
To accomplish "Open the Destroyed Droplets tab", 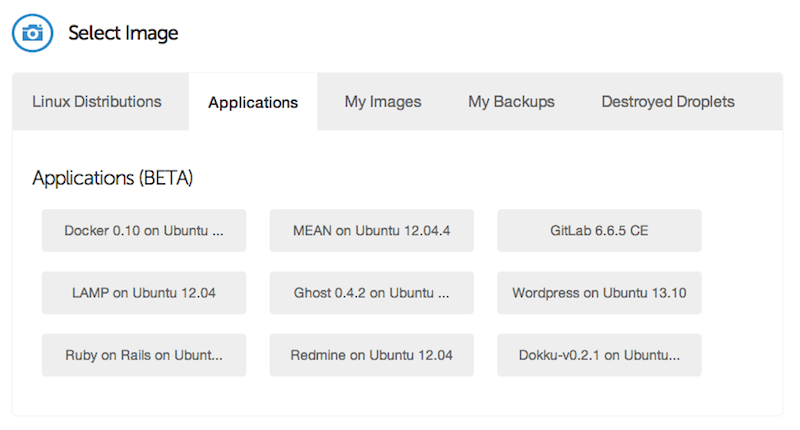I will tap(668, 102).
